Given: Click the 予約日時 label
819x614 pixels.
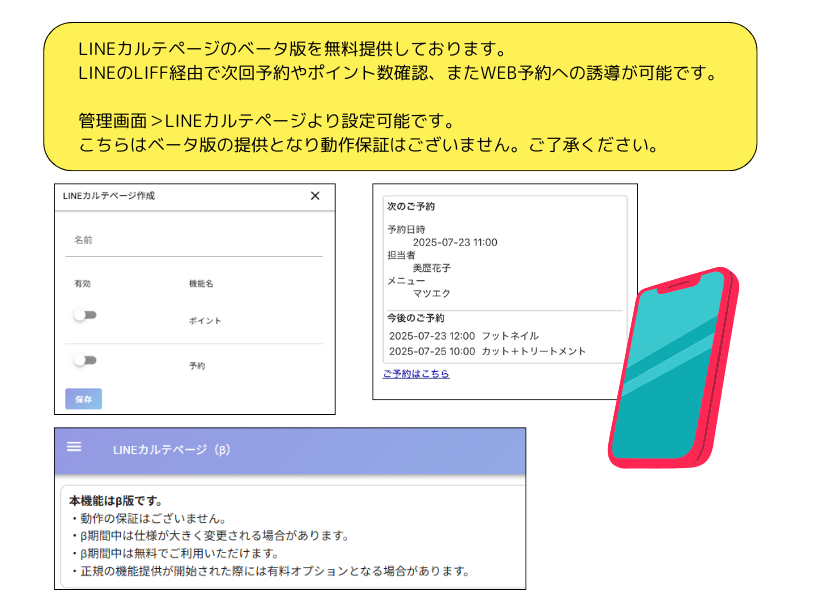Looking at the screenshot, I should pyautogui.click(x=406, y=229).
